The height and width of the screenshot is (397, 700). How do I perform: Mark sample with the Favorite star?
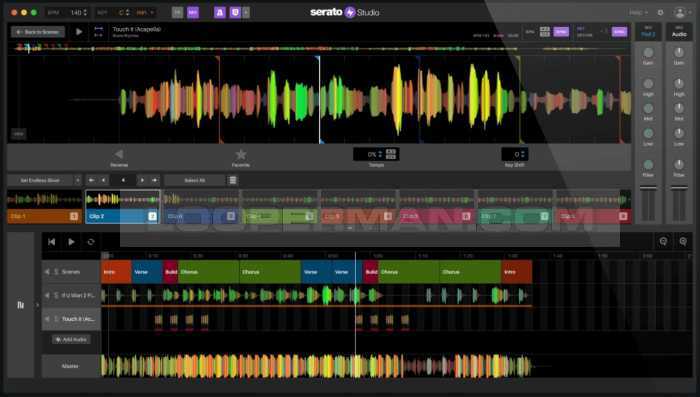241,155
